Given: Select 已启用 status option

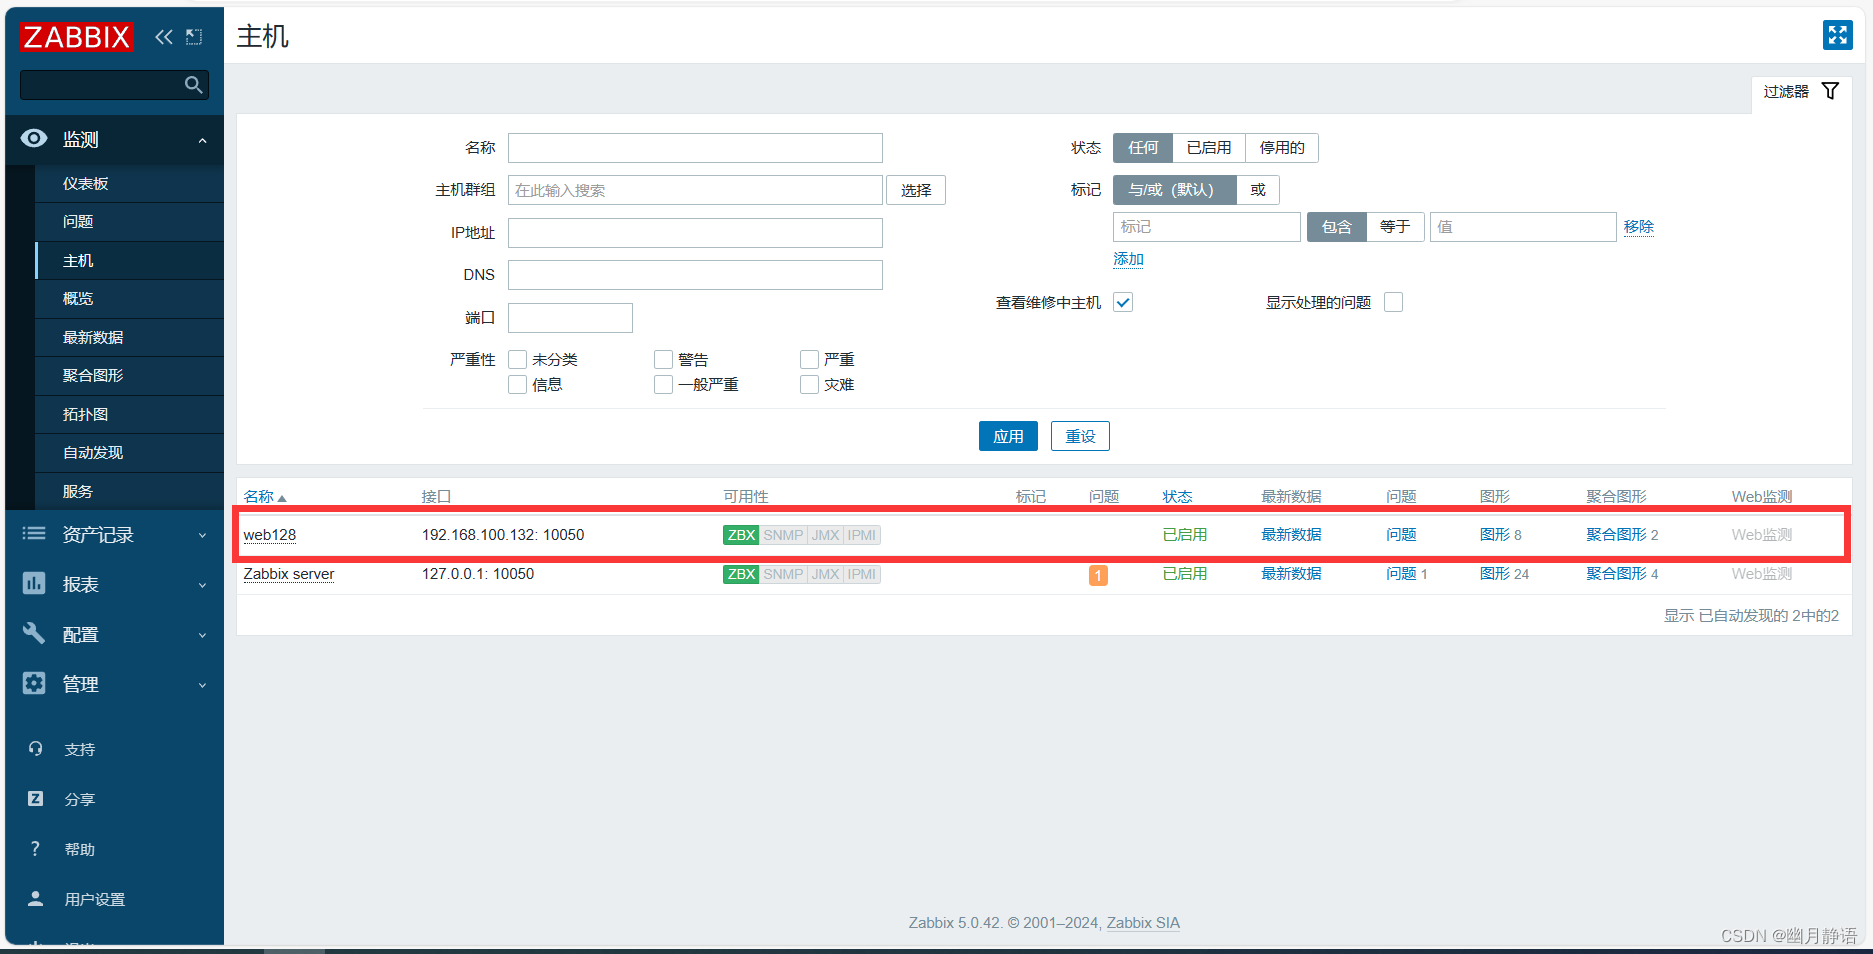Looking at the screenshot, I should pos(1208,148).
